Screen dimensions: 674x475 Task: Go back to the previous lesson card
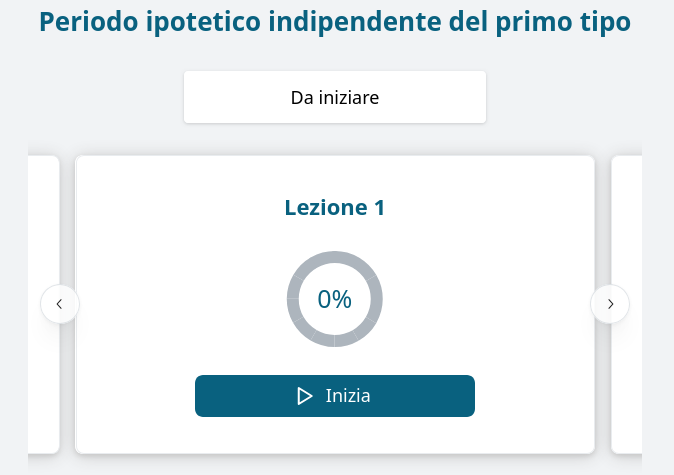click(60, 304)
